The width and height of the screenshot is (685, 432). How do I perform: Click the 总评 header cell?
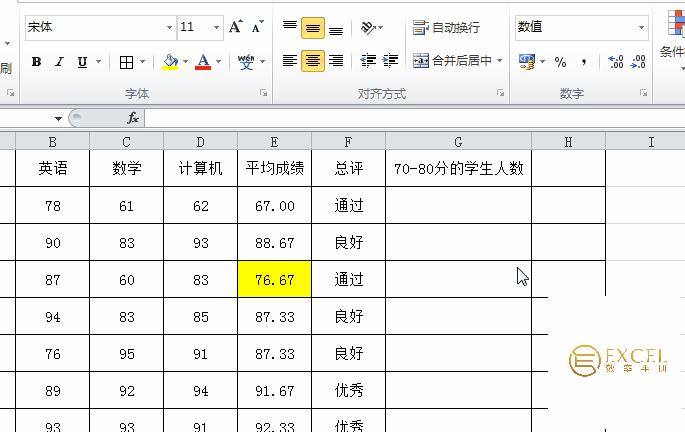point(348,168)
